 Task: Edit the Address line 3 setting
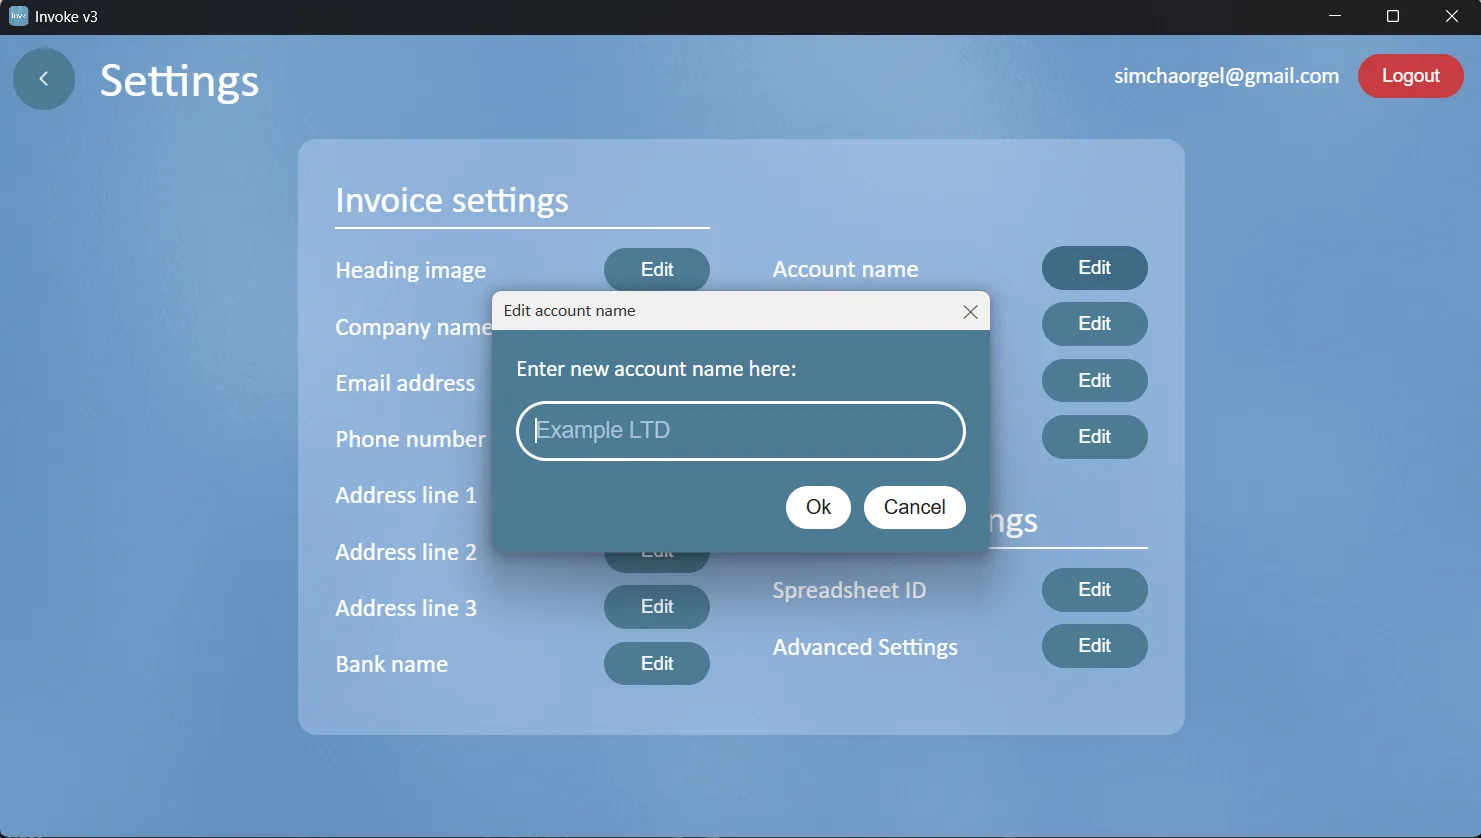click(x=657, y=607)
